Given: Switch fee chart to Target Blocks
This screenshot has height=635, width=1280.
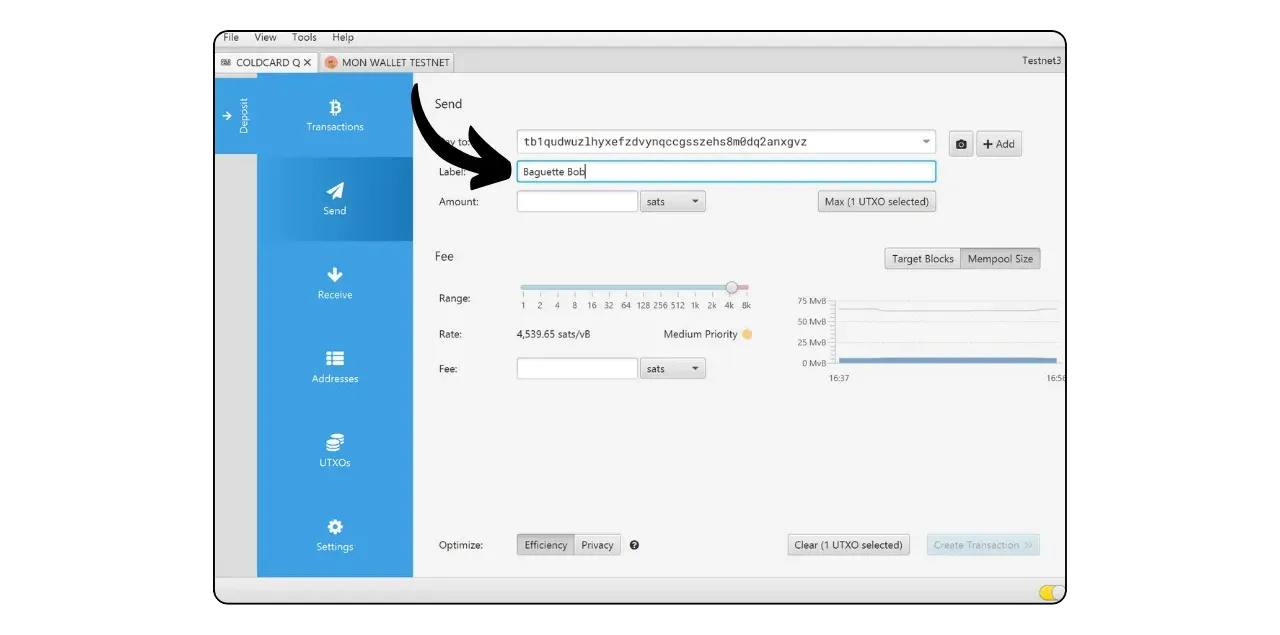Looking at the screenshot, I should click(922, 259).
